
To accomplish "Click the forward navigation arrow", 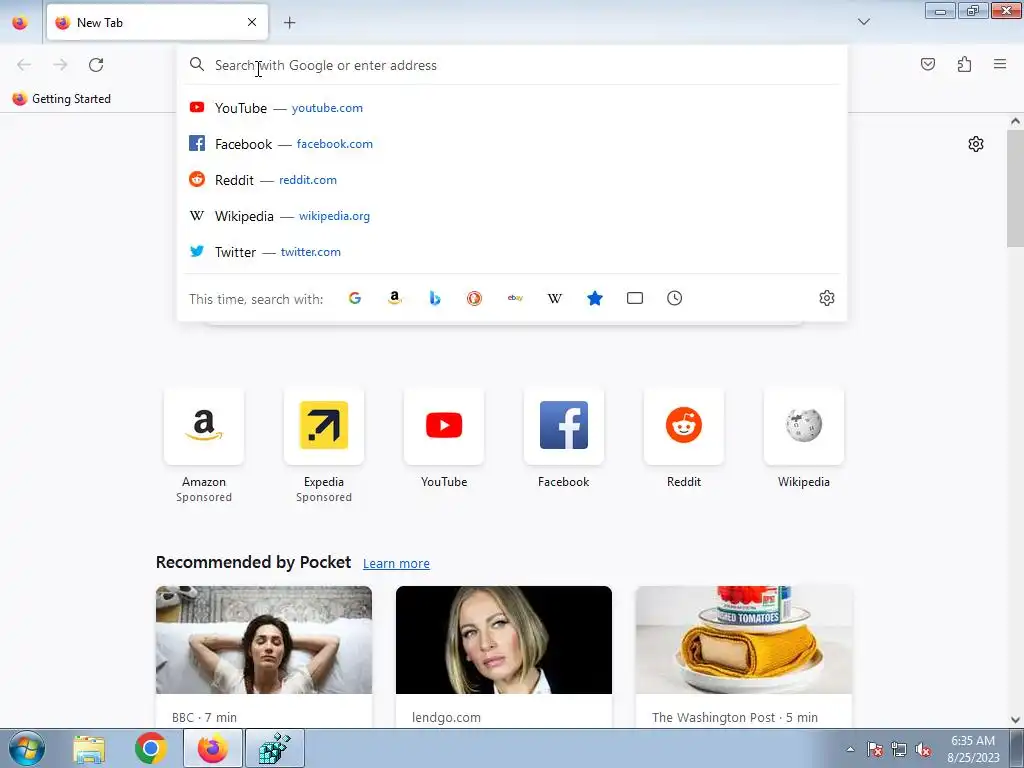I will pyautogui.click(x=60, y=65).
